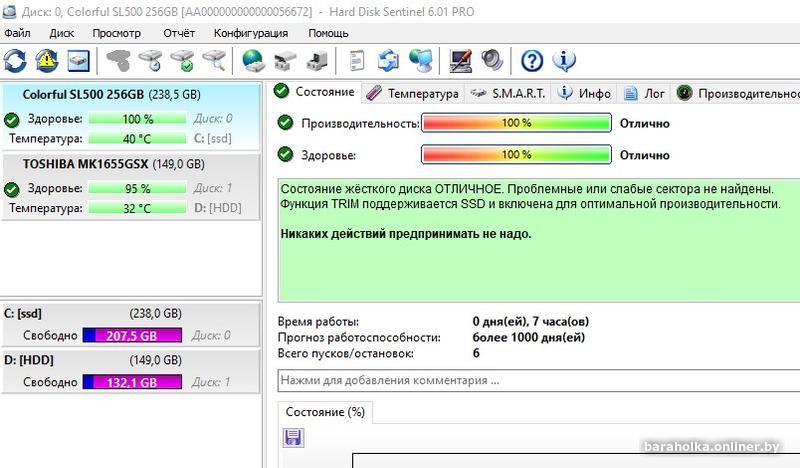Click the disk with magnifying glass icon
The image size is (800, 468).
tap(214, 61)
